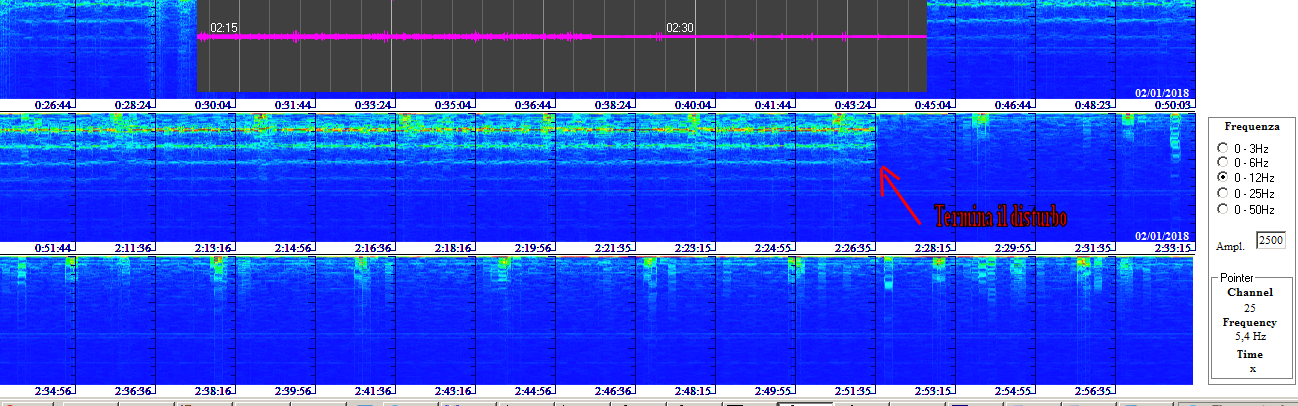This screenshot has width=1298, height=406.
Task: Click the 5,4 Hz frequency readout
Action: [x=1250, y=337]
